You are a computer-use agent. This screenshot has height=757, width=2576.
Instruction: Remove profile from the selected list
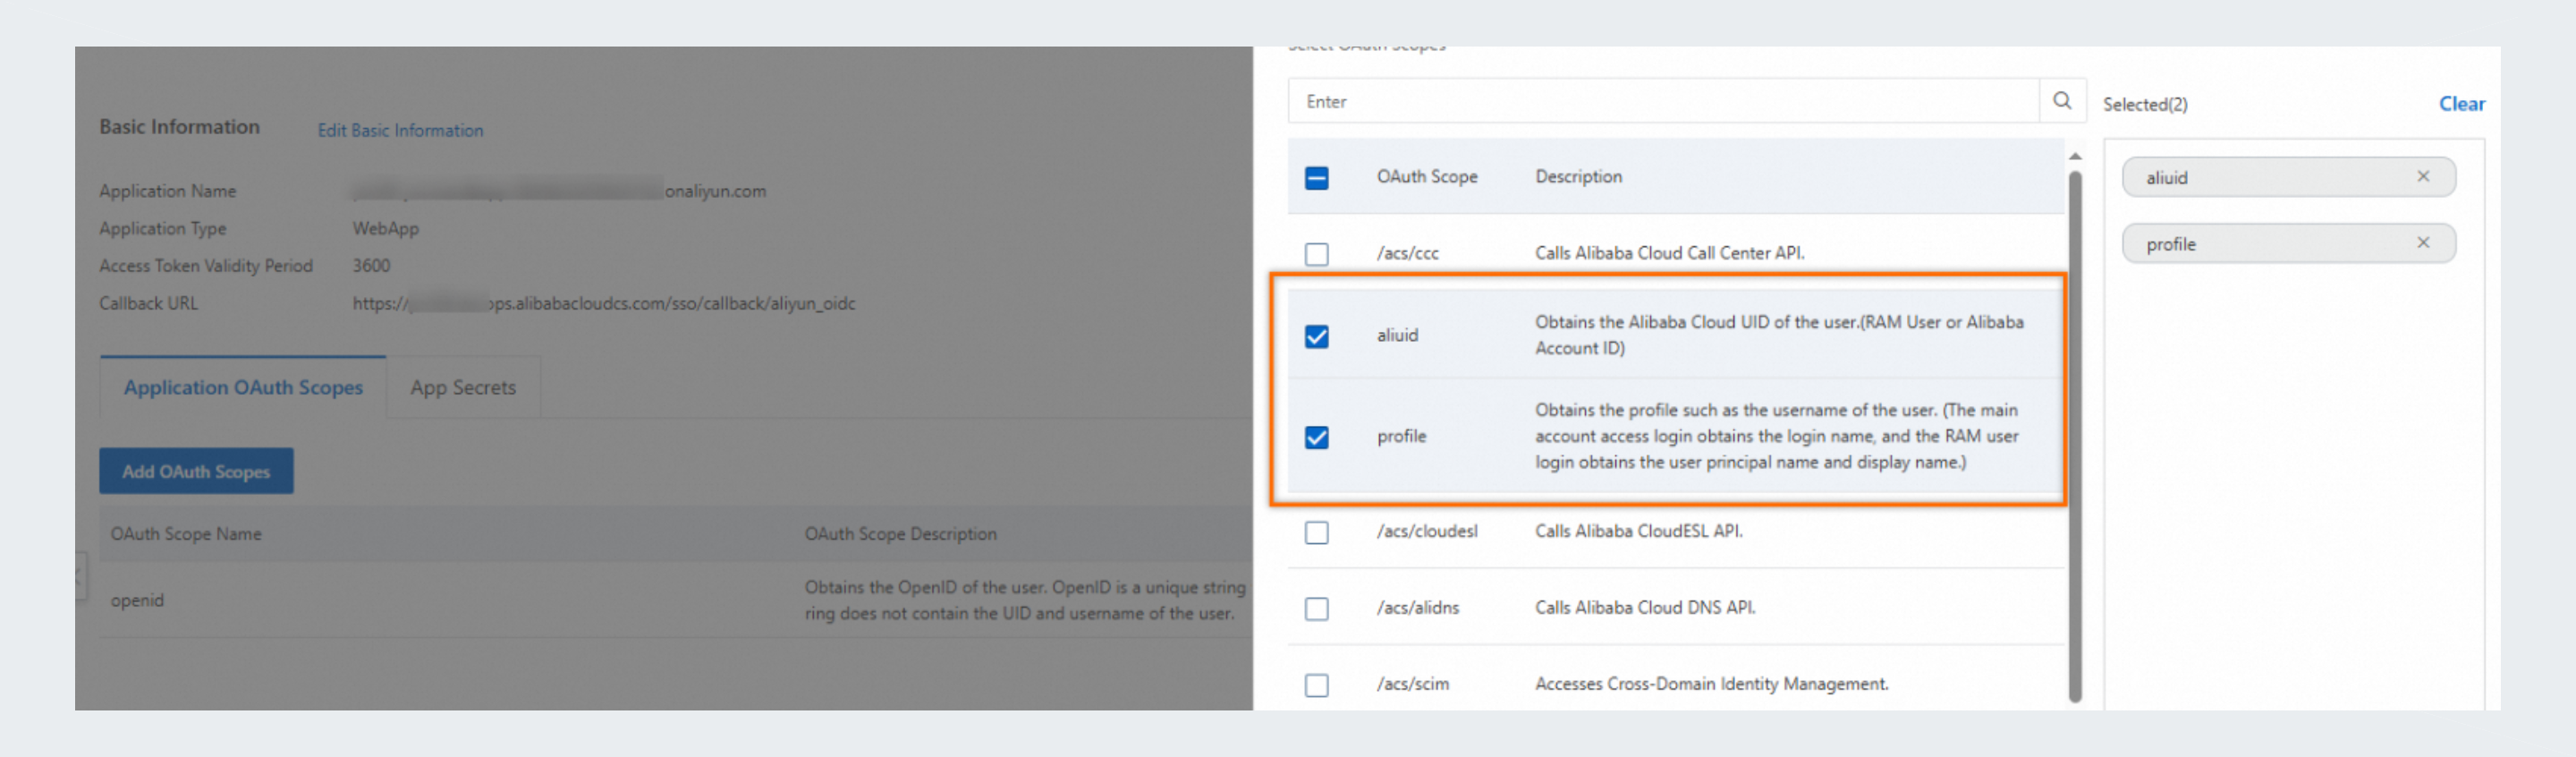click(2422, 243)
